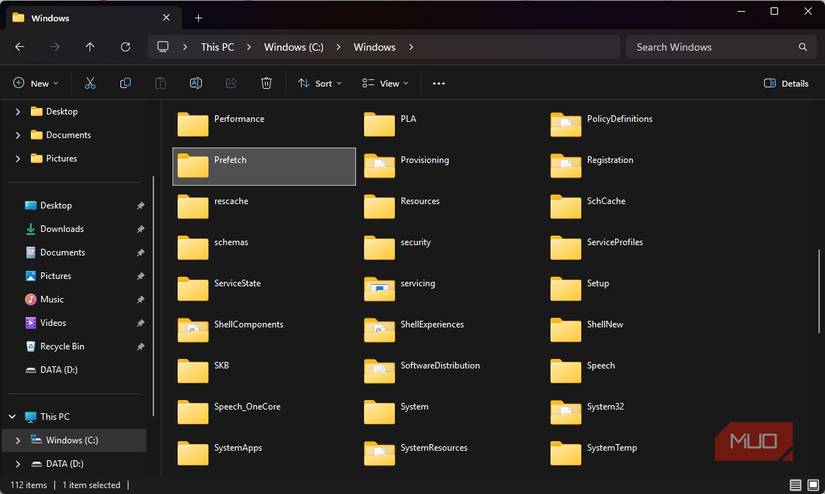Switch to details list view in status bar
Image resolution: width=825 pixels, height=494 pixels.
[795, 485]
